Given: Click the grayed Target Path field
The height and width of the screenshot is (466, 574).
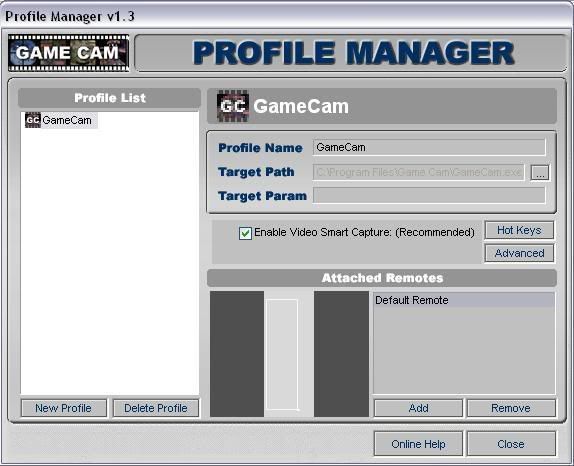Looking at the screenshot, I should (418, 172).
